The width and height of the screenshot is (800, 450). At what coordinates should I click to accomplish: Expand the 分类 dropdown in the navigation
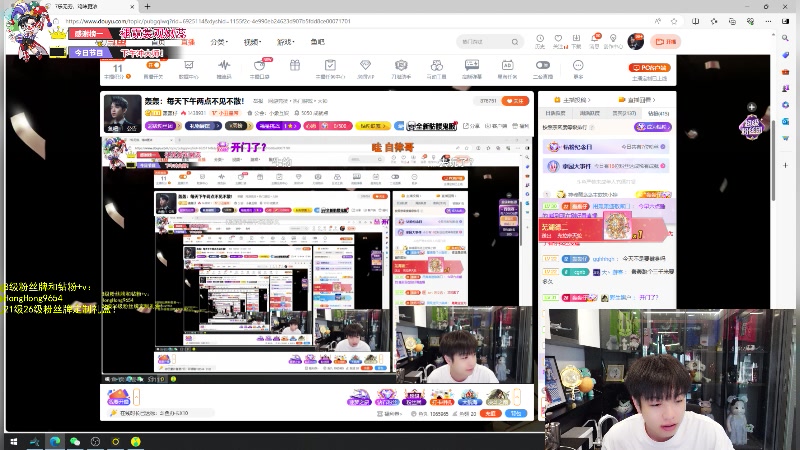219,42
